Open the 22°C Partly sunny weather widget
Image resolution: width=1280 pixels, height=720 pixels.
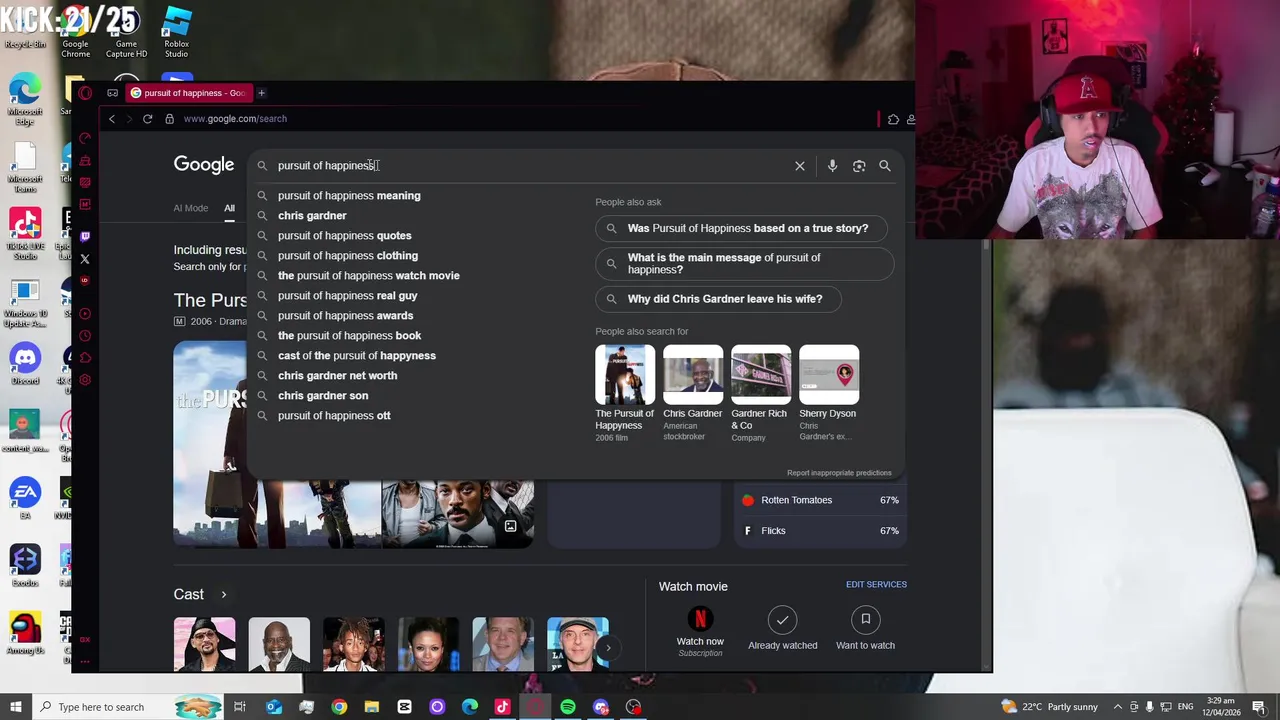click(x=1050, y=707)
